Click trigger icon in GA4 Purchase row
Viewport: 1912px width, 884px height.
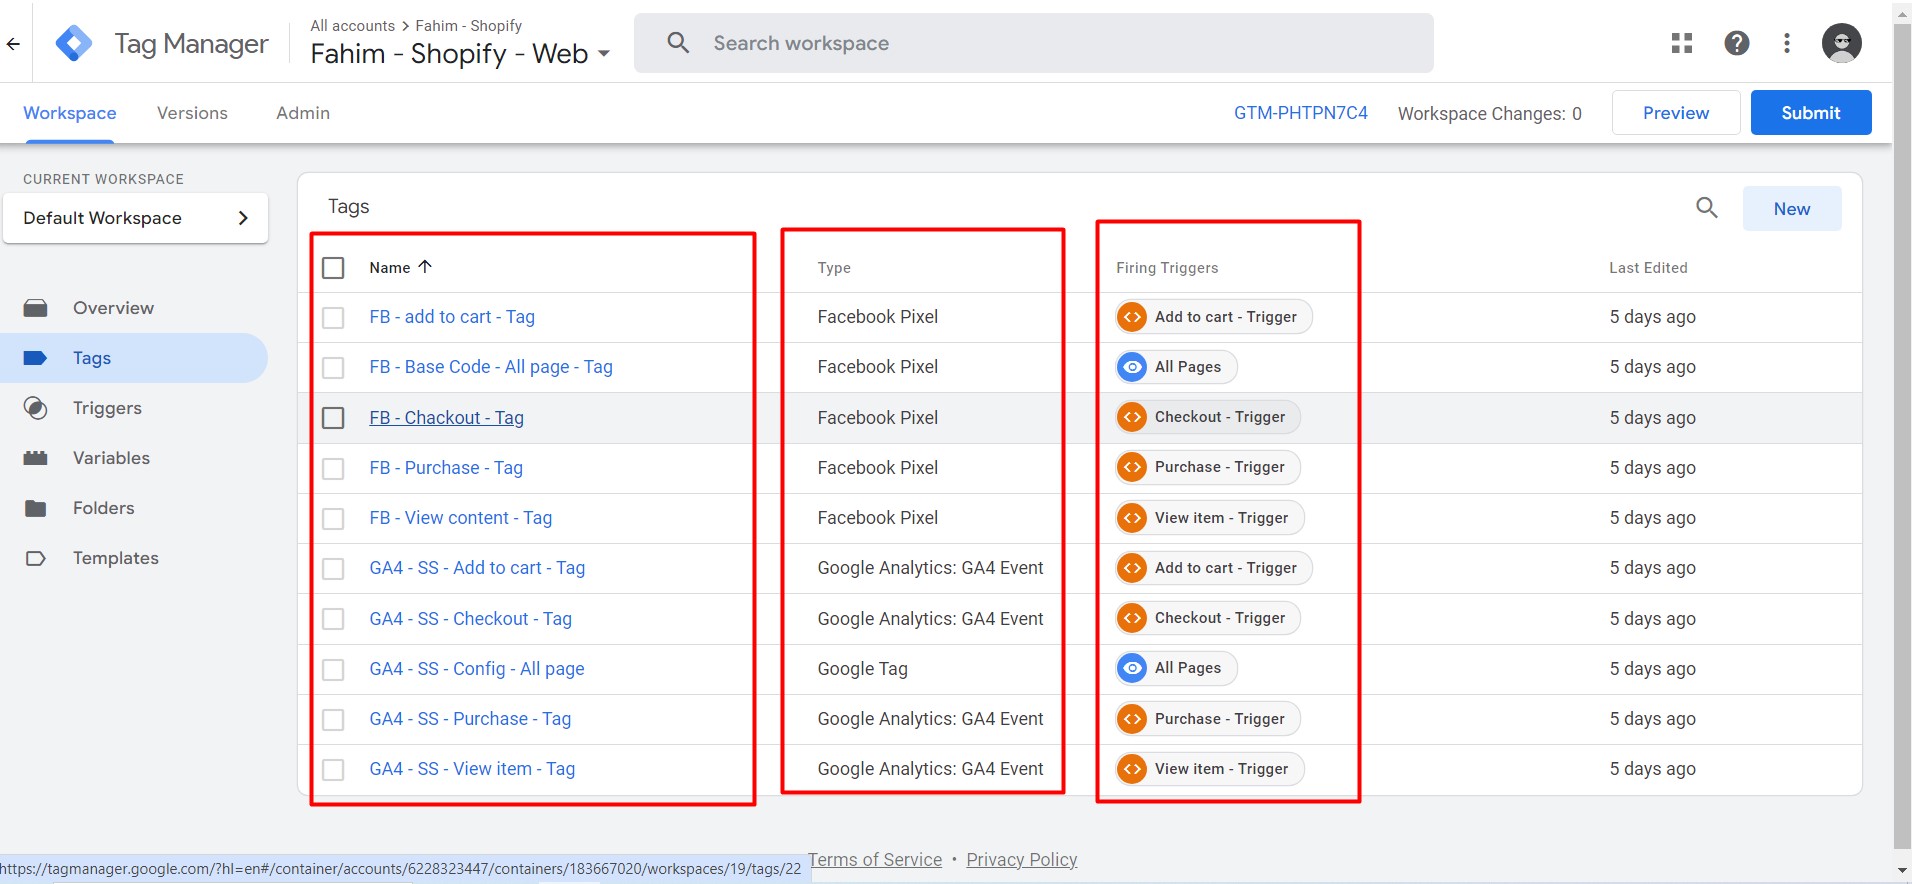[1132, 719]
